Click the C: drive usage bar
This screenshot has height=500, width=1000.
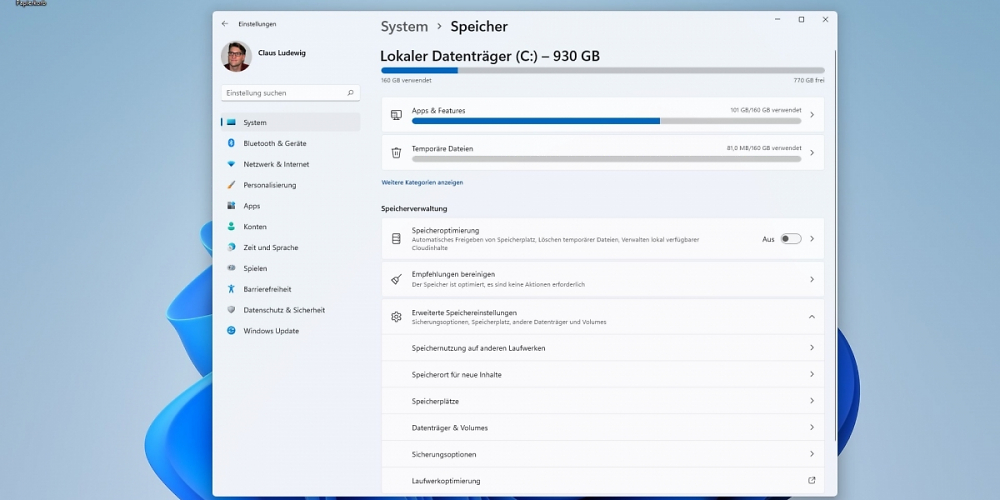(603, 70)
